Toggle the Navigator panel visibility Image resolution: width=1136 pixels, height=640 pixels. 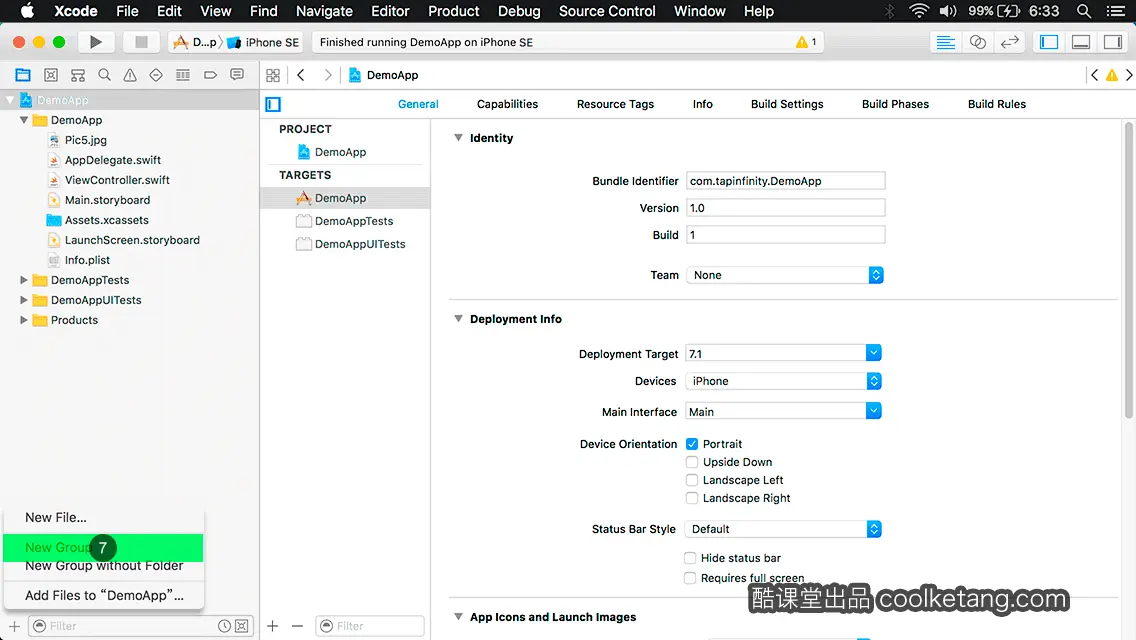coord(1049,42)
